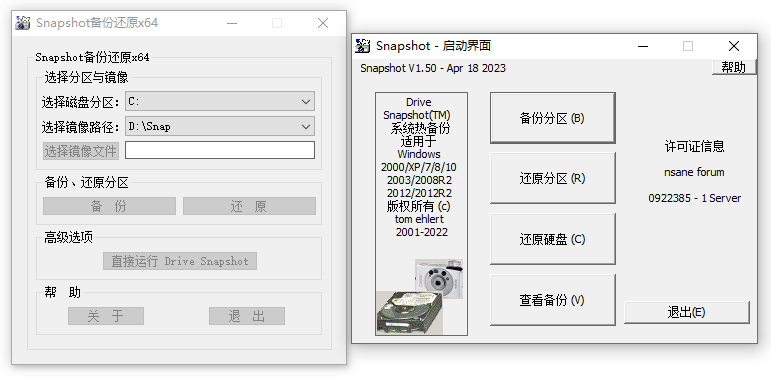
Task: Click the 备份、还原分区 group label
Action: 87,183
